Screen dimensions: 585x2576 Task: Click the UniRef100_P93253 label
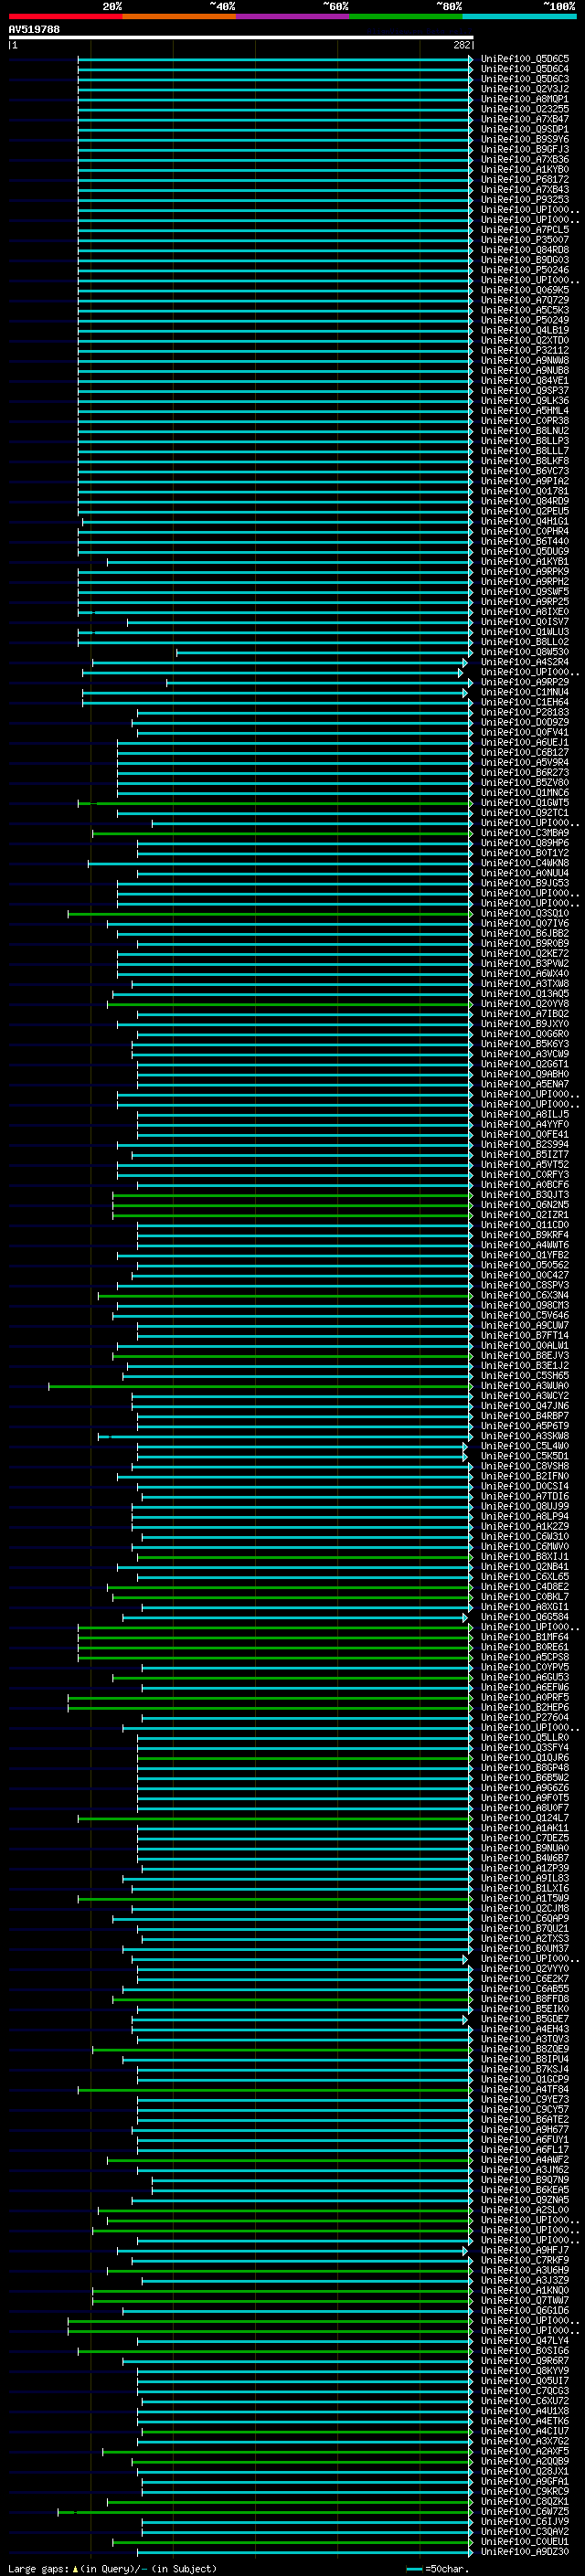525,200
